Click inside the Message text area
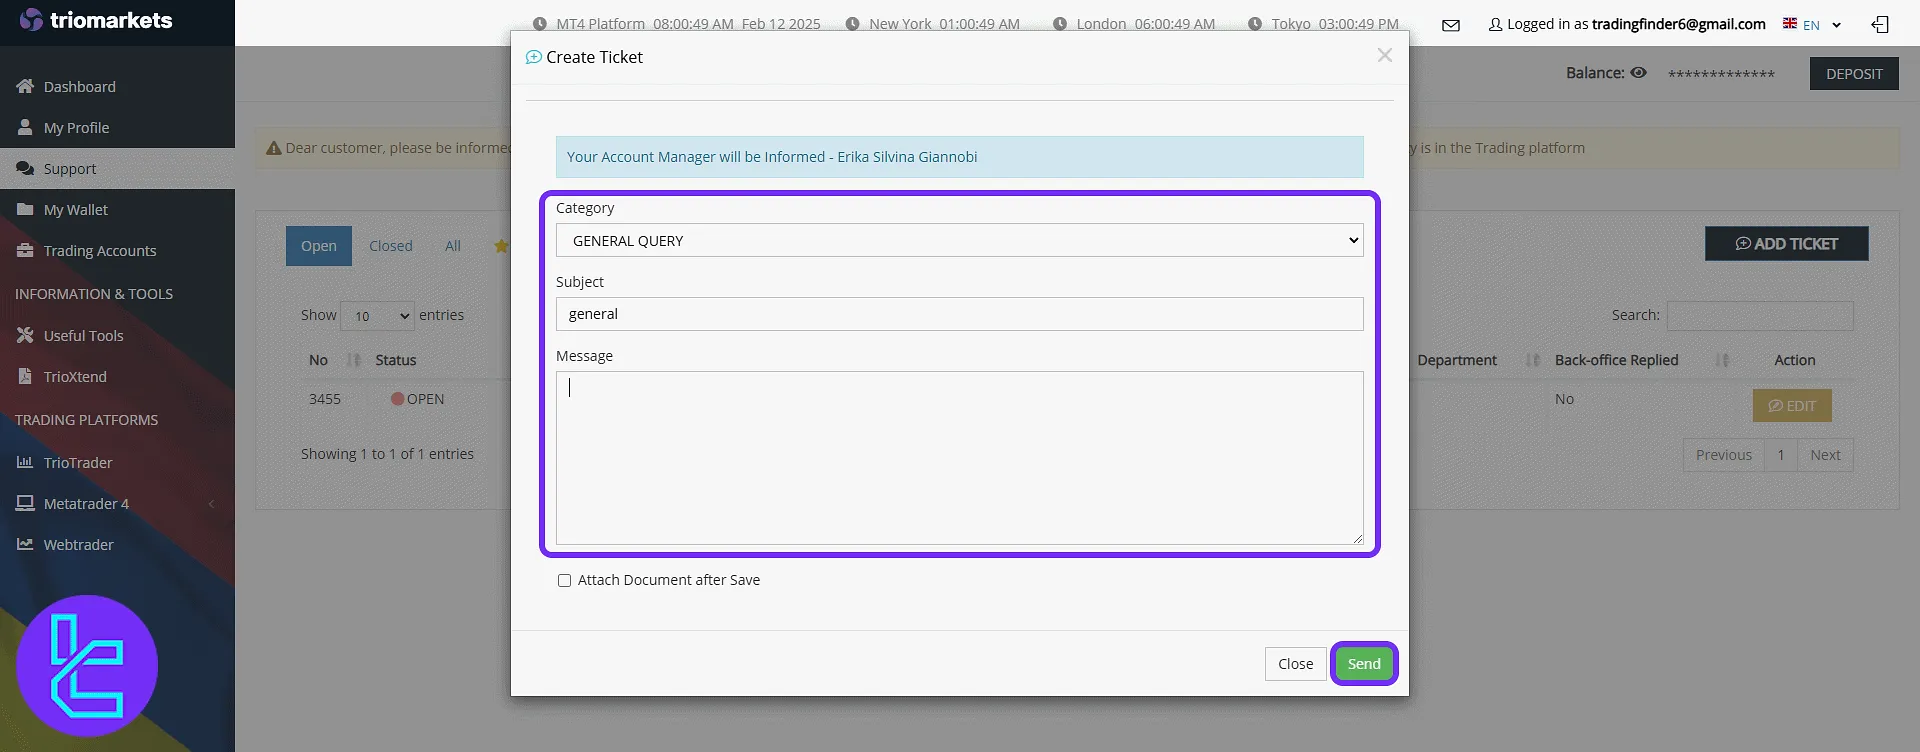Image resolution: width=1920 pixels, height=752 pixels. pos(960,458)
